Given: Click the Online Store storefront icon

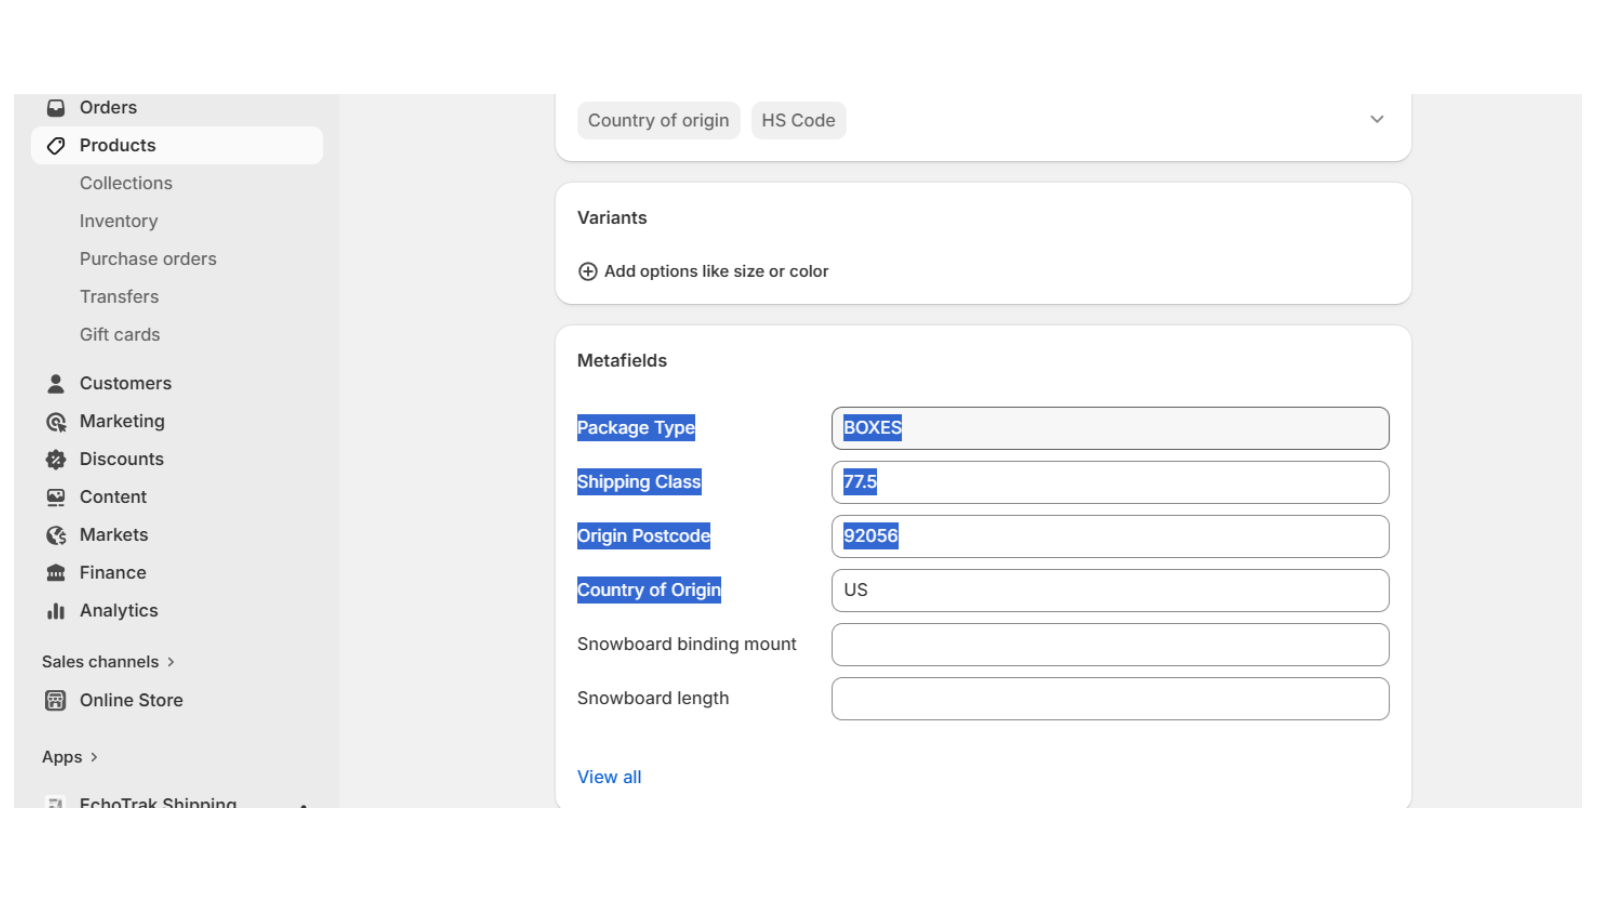Looking at the screenshot, I should 55,700.
